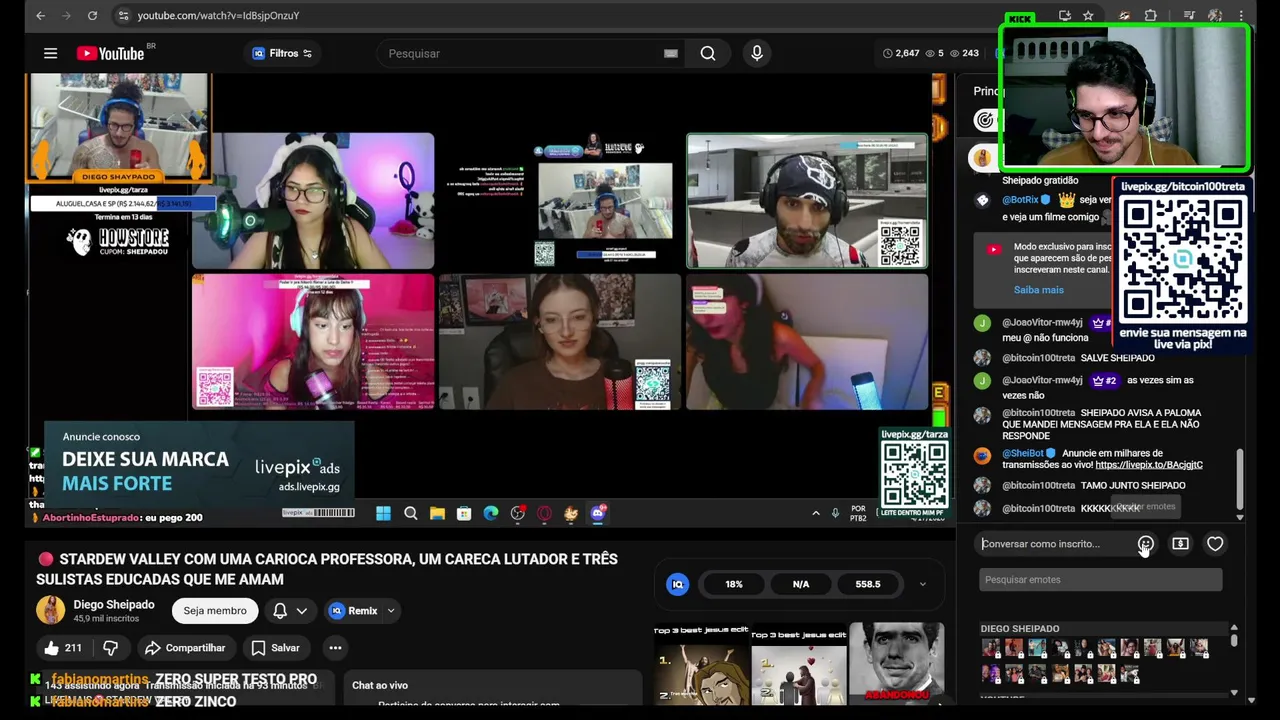Click the Compartilhar share button

[186, 648]
